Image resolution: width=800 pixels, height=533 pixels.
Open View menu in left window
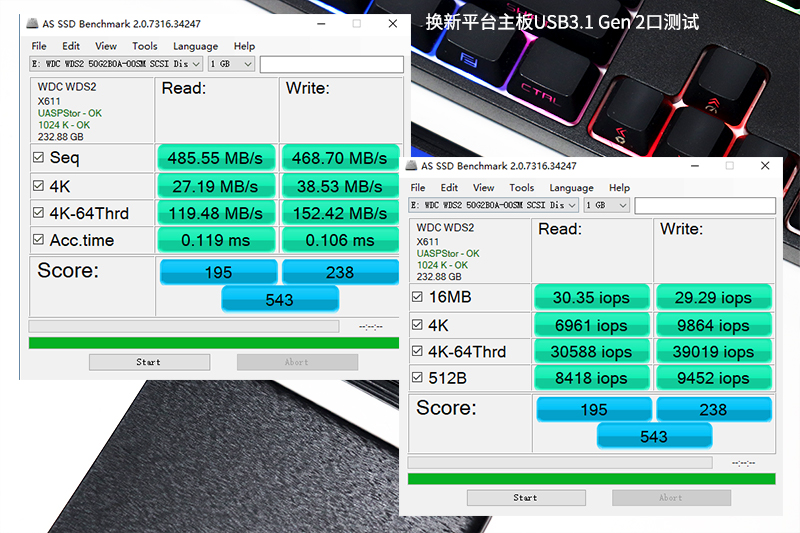[x=106, y=46]
